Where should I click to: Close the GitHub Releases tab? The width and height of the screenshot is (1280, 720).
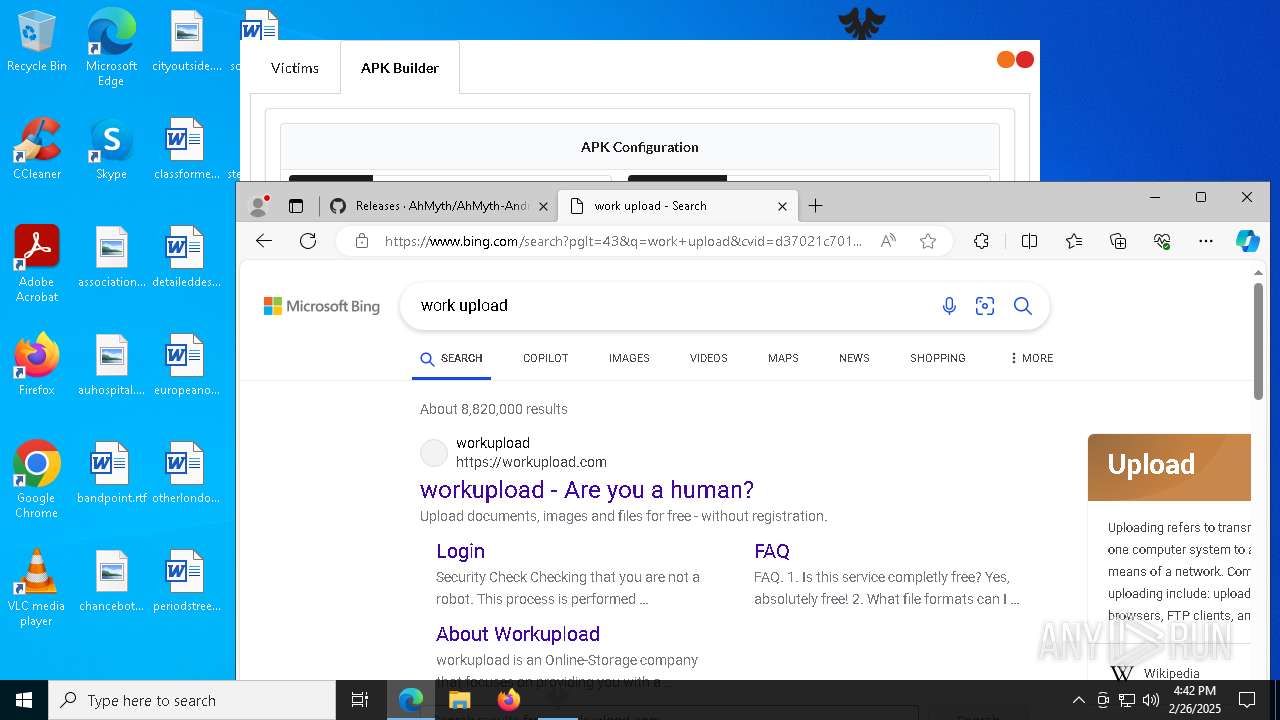[543, 206]
